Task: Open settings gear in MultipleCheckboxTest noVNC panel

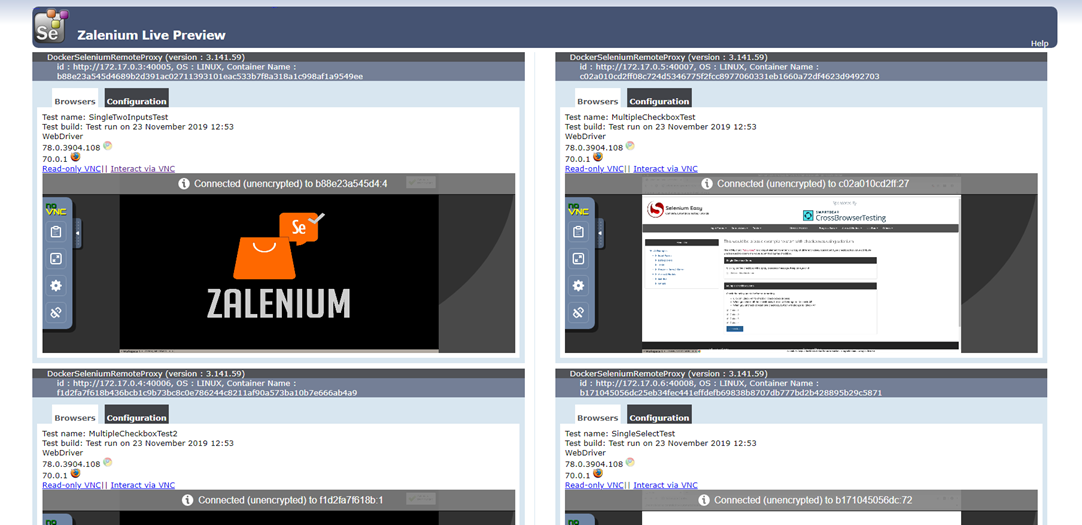Action: 578,285
